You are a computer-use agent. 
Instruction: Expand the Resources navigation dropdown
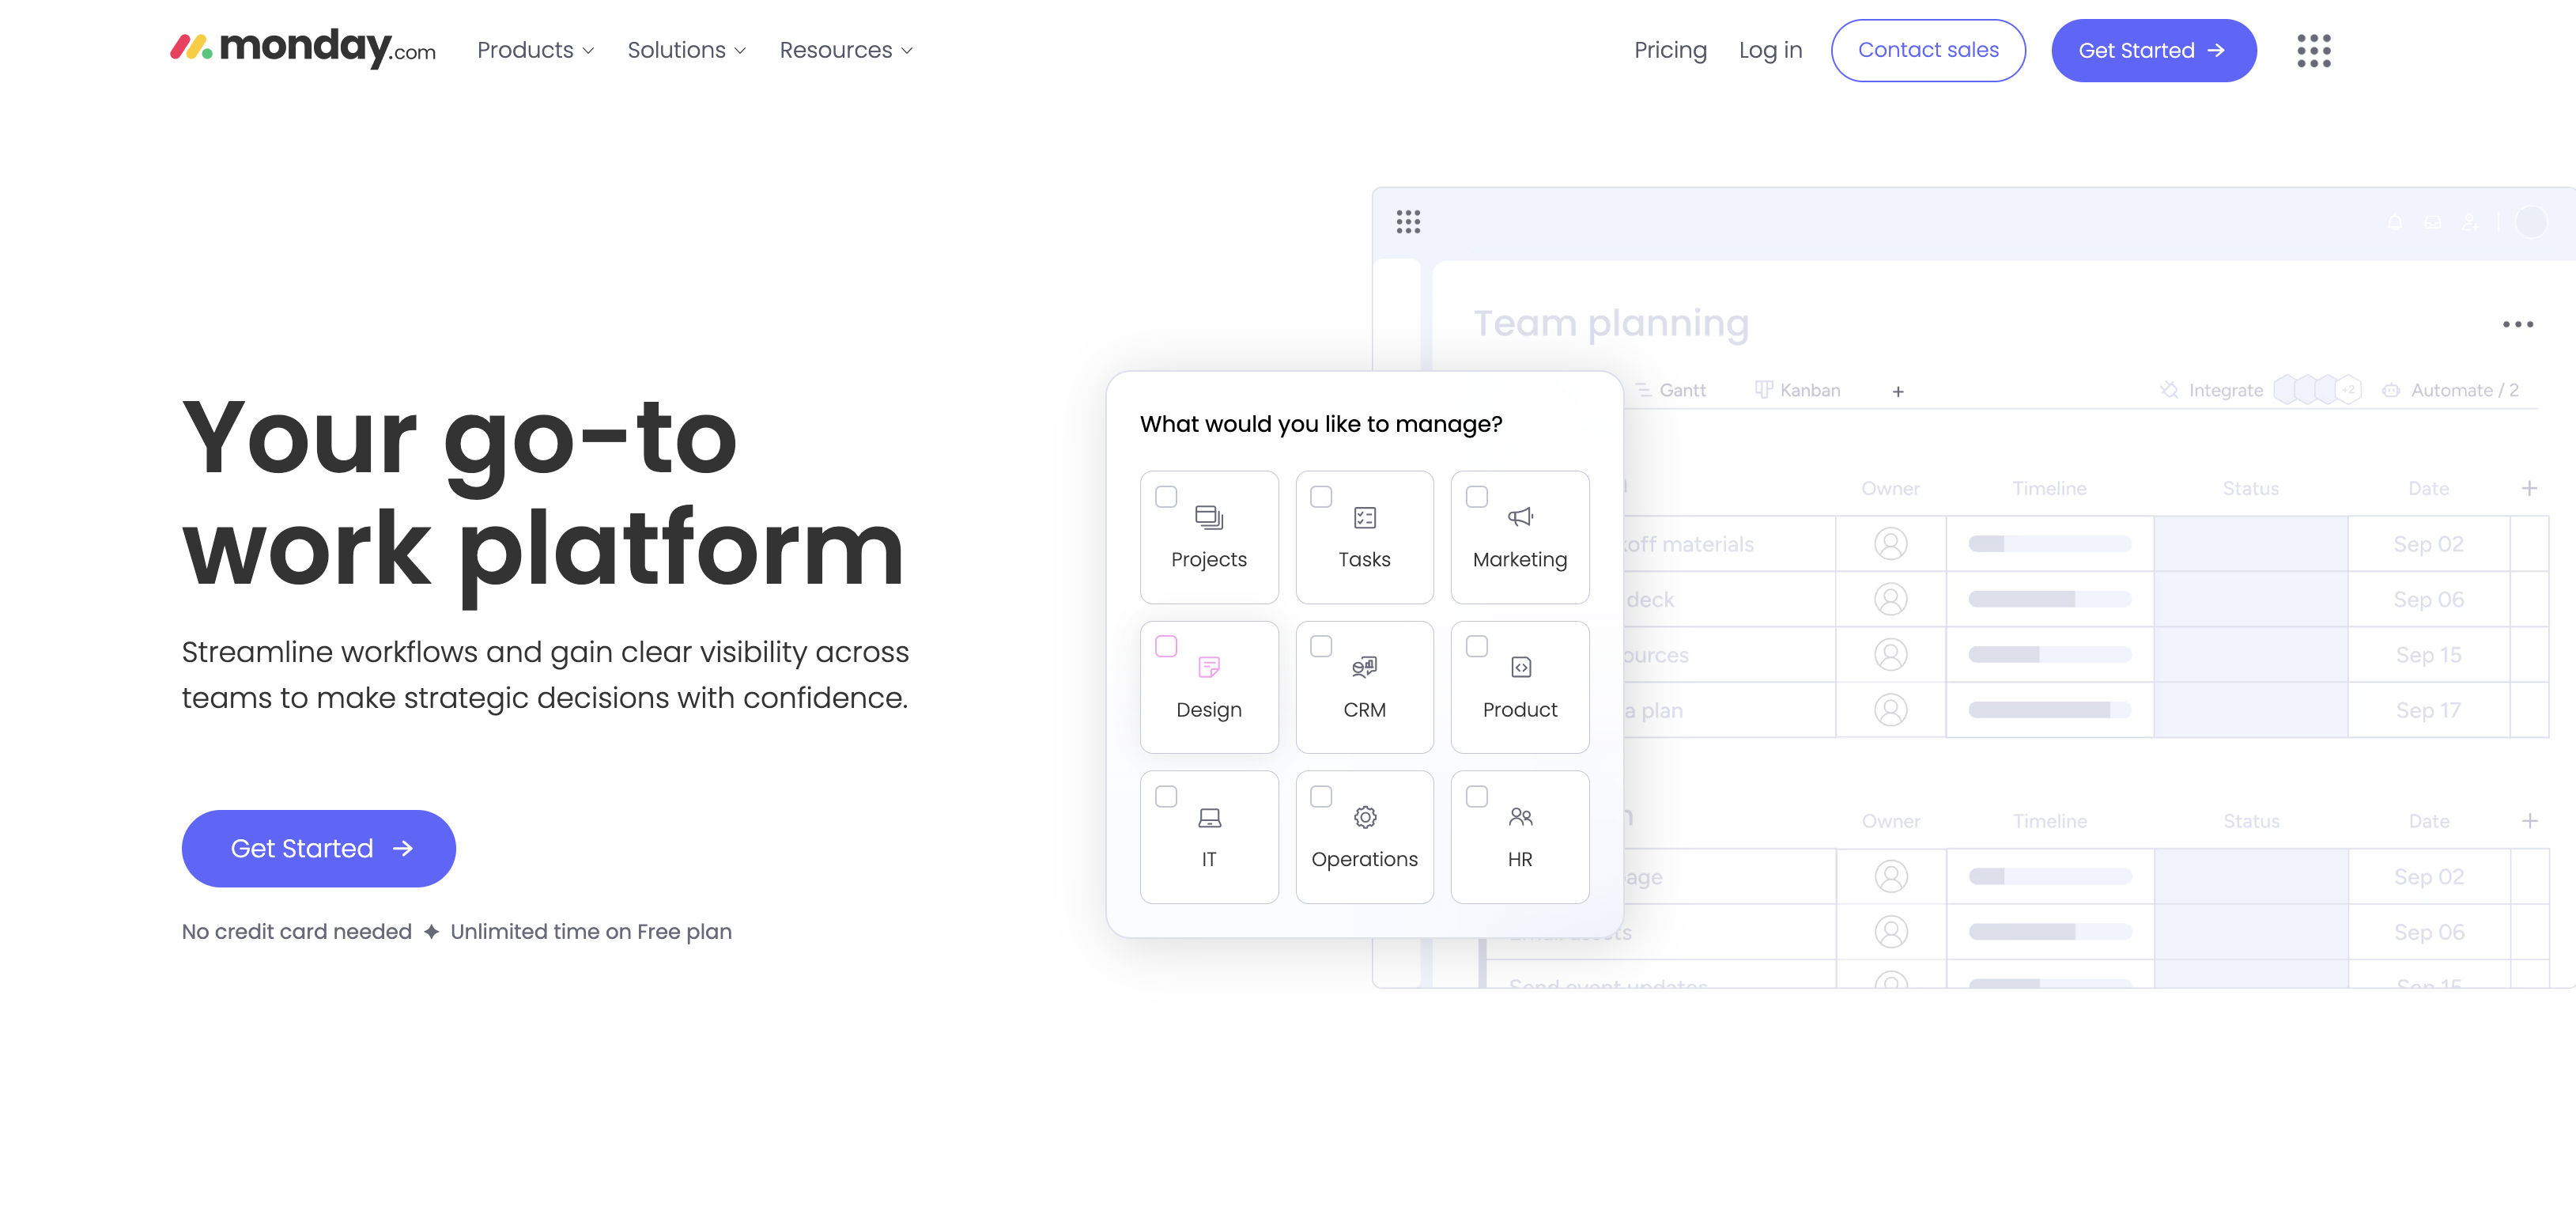click(846, 49)
